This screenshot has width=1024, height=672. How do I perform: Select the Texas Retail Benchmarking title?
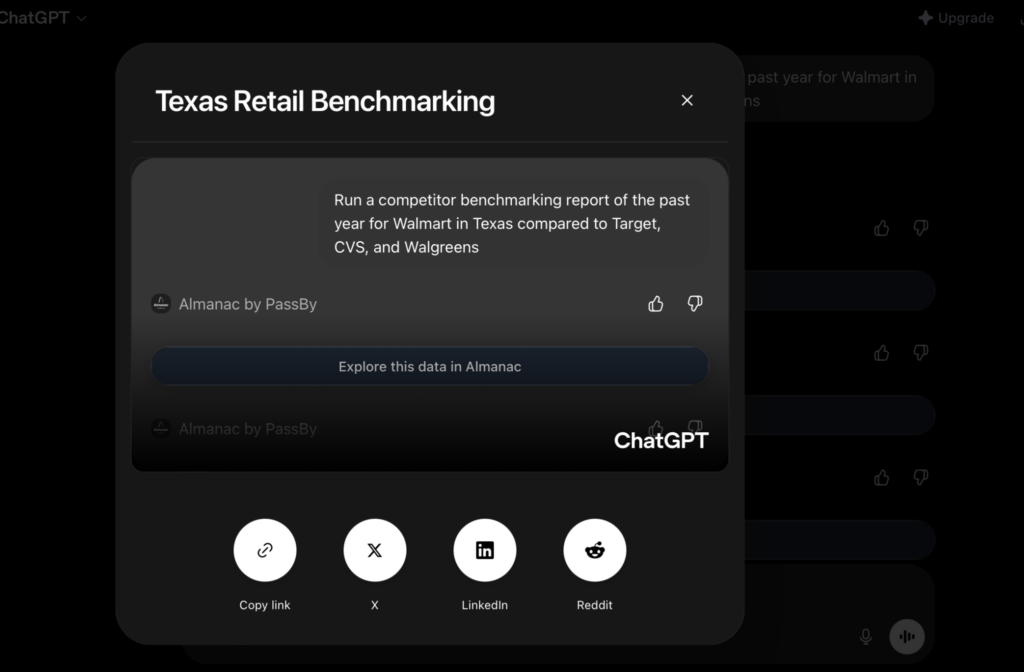pyautogui.click(x=325, y=101)
